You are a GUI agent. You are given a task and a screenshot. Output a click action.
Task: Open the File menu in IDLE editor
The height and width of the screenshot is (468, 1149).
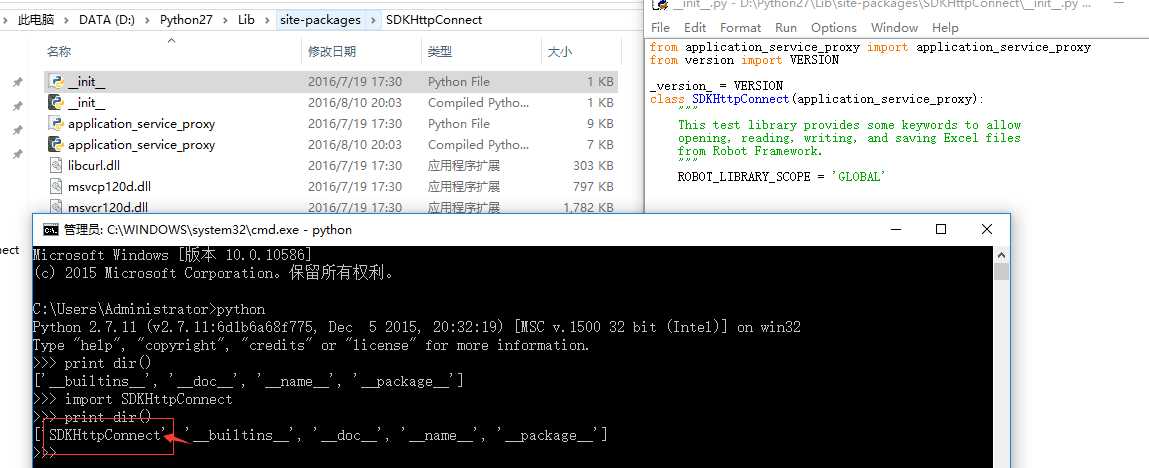pyautogui.click(x=660, y=27)
